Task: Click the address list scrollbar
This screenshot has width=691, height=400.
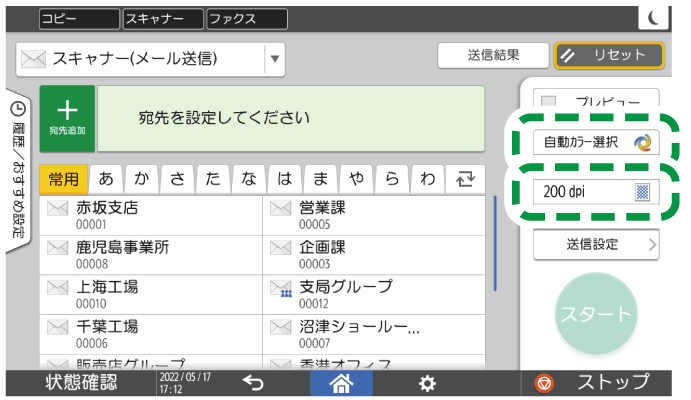Action: [x=495, y=243]
